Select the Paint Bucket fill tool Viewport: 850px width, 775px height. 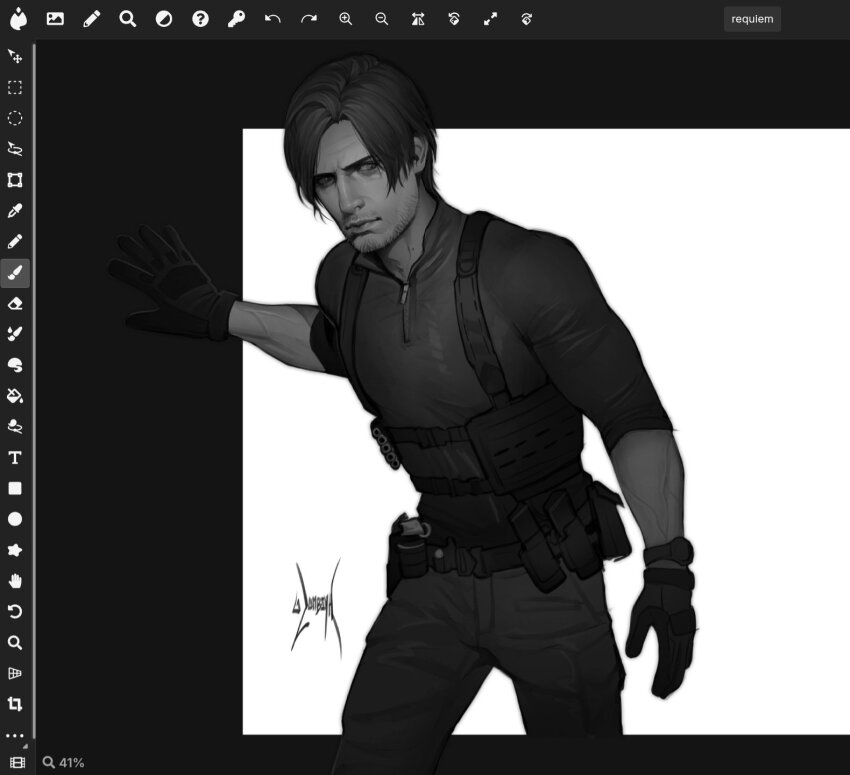15,396
